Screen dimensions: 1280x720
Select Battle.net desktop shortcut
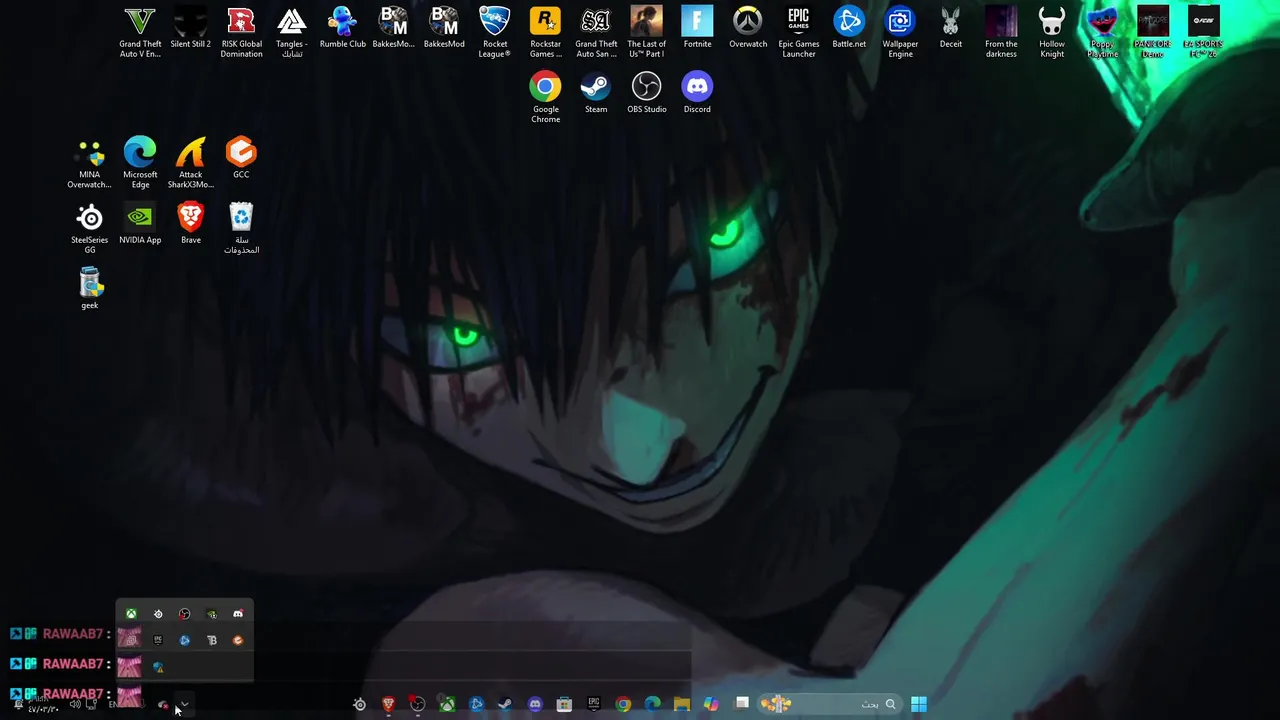point(849,29)
